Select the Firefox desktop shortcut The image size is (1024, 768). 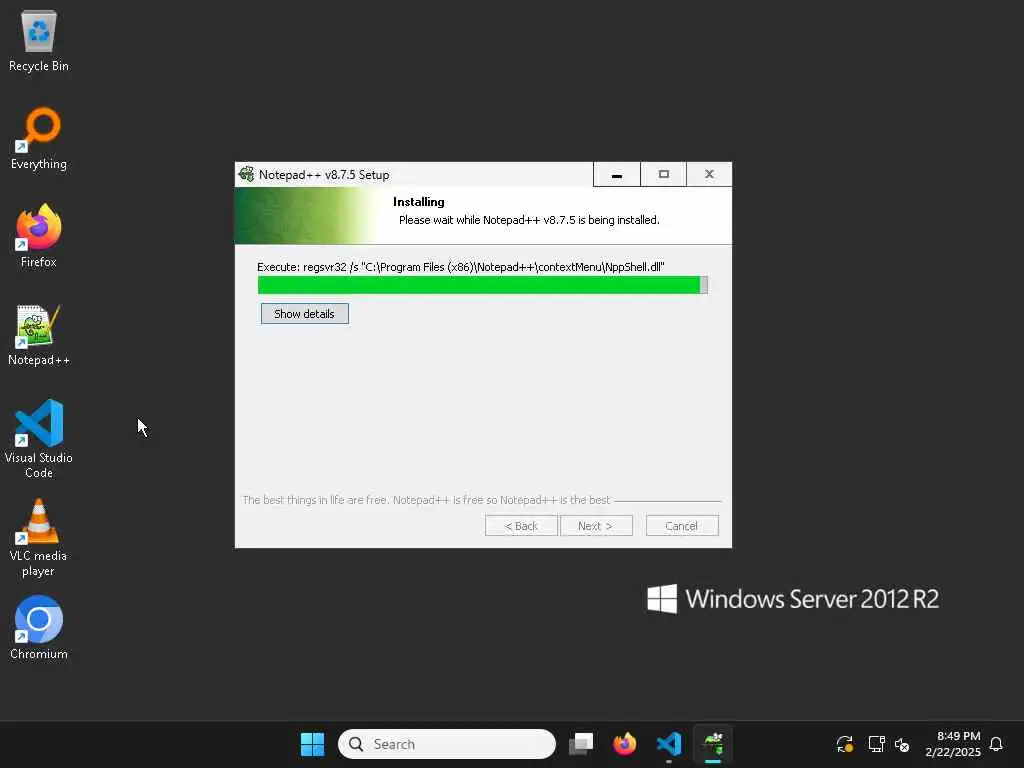[x=39, y=236]
